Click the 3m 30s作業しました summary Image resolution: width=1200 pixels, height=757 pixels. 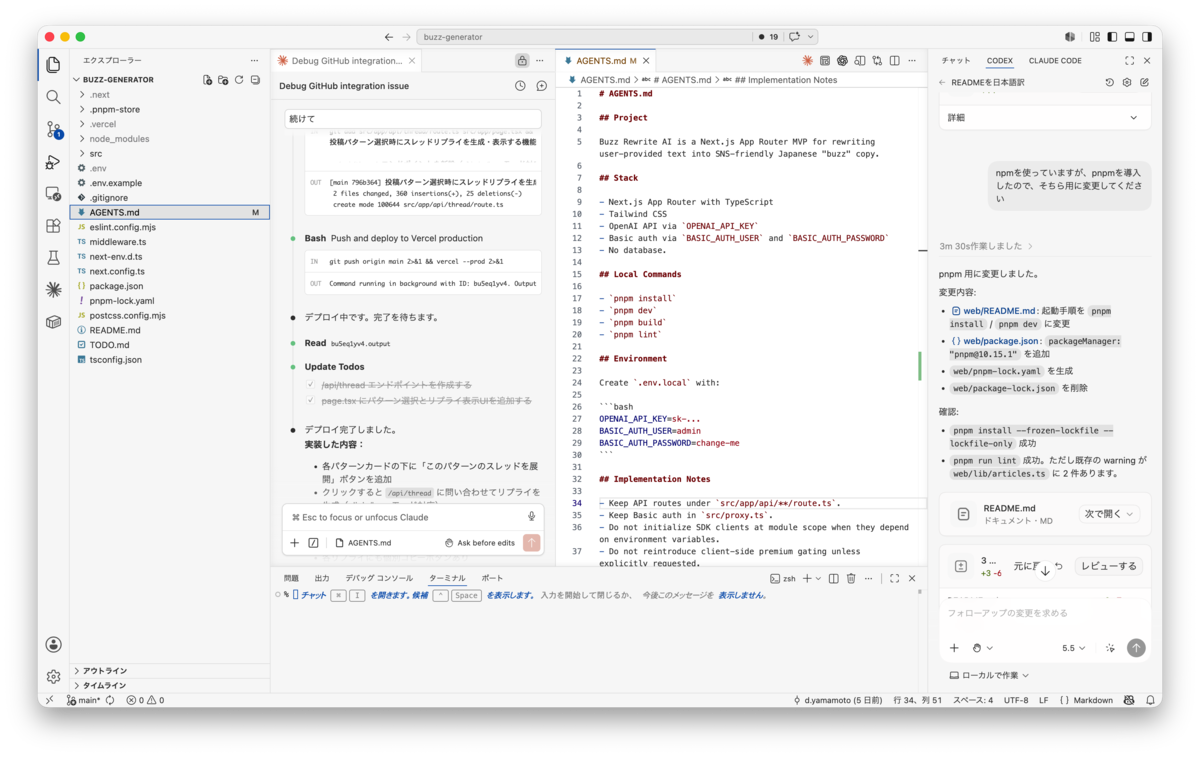(x=985, y=246)
